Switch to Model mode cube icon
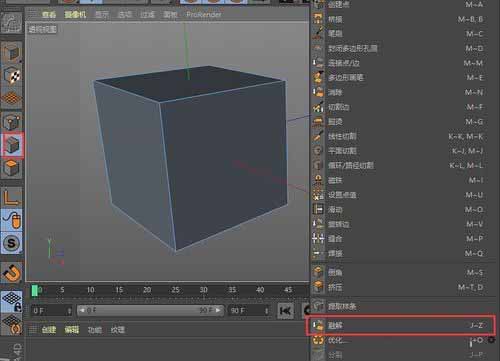The image size is (500, 361). [12, 53]
